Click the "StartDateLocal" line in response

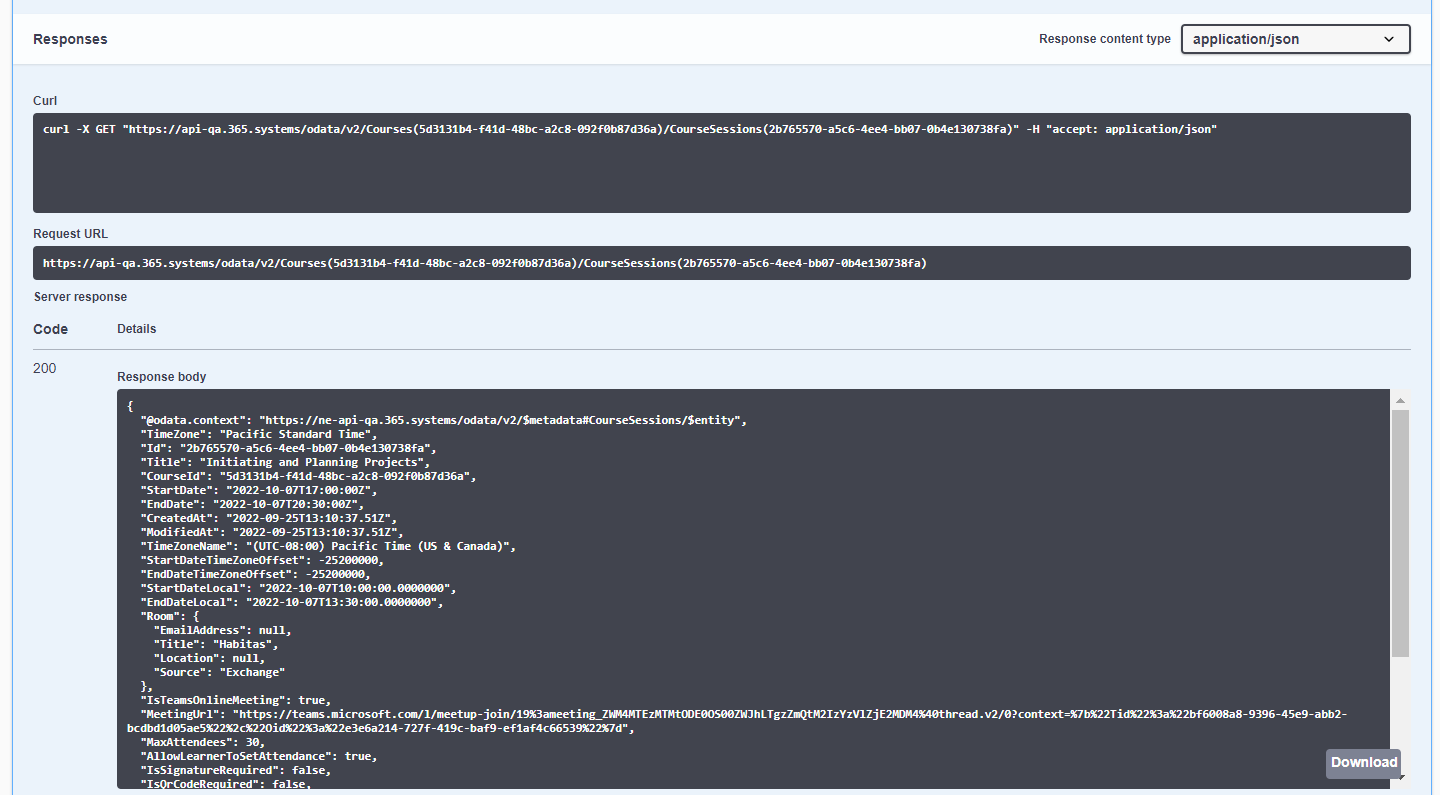tap(298, 588)
